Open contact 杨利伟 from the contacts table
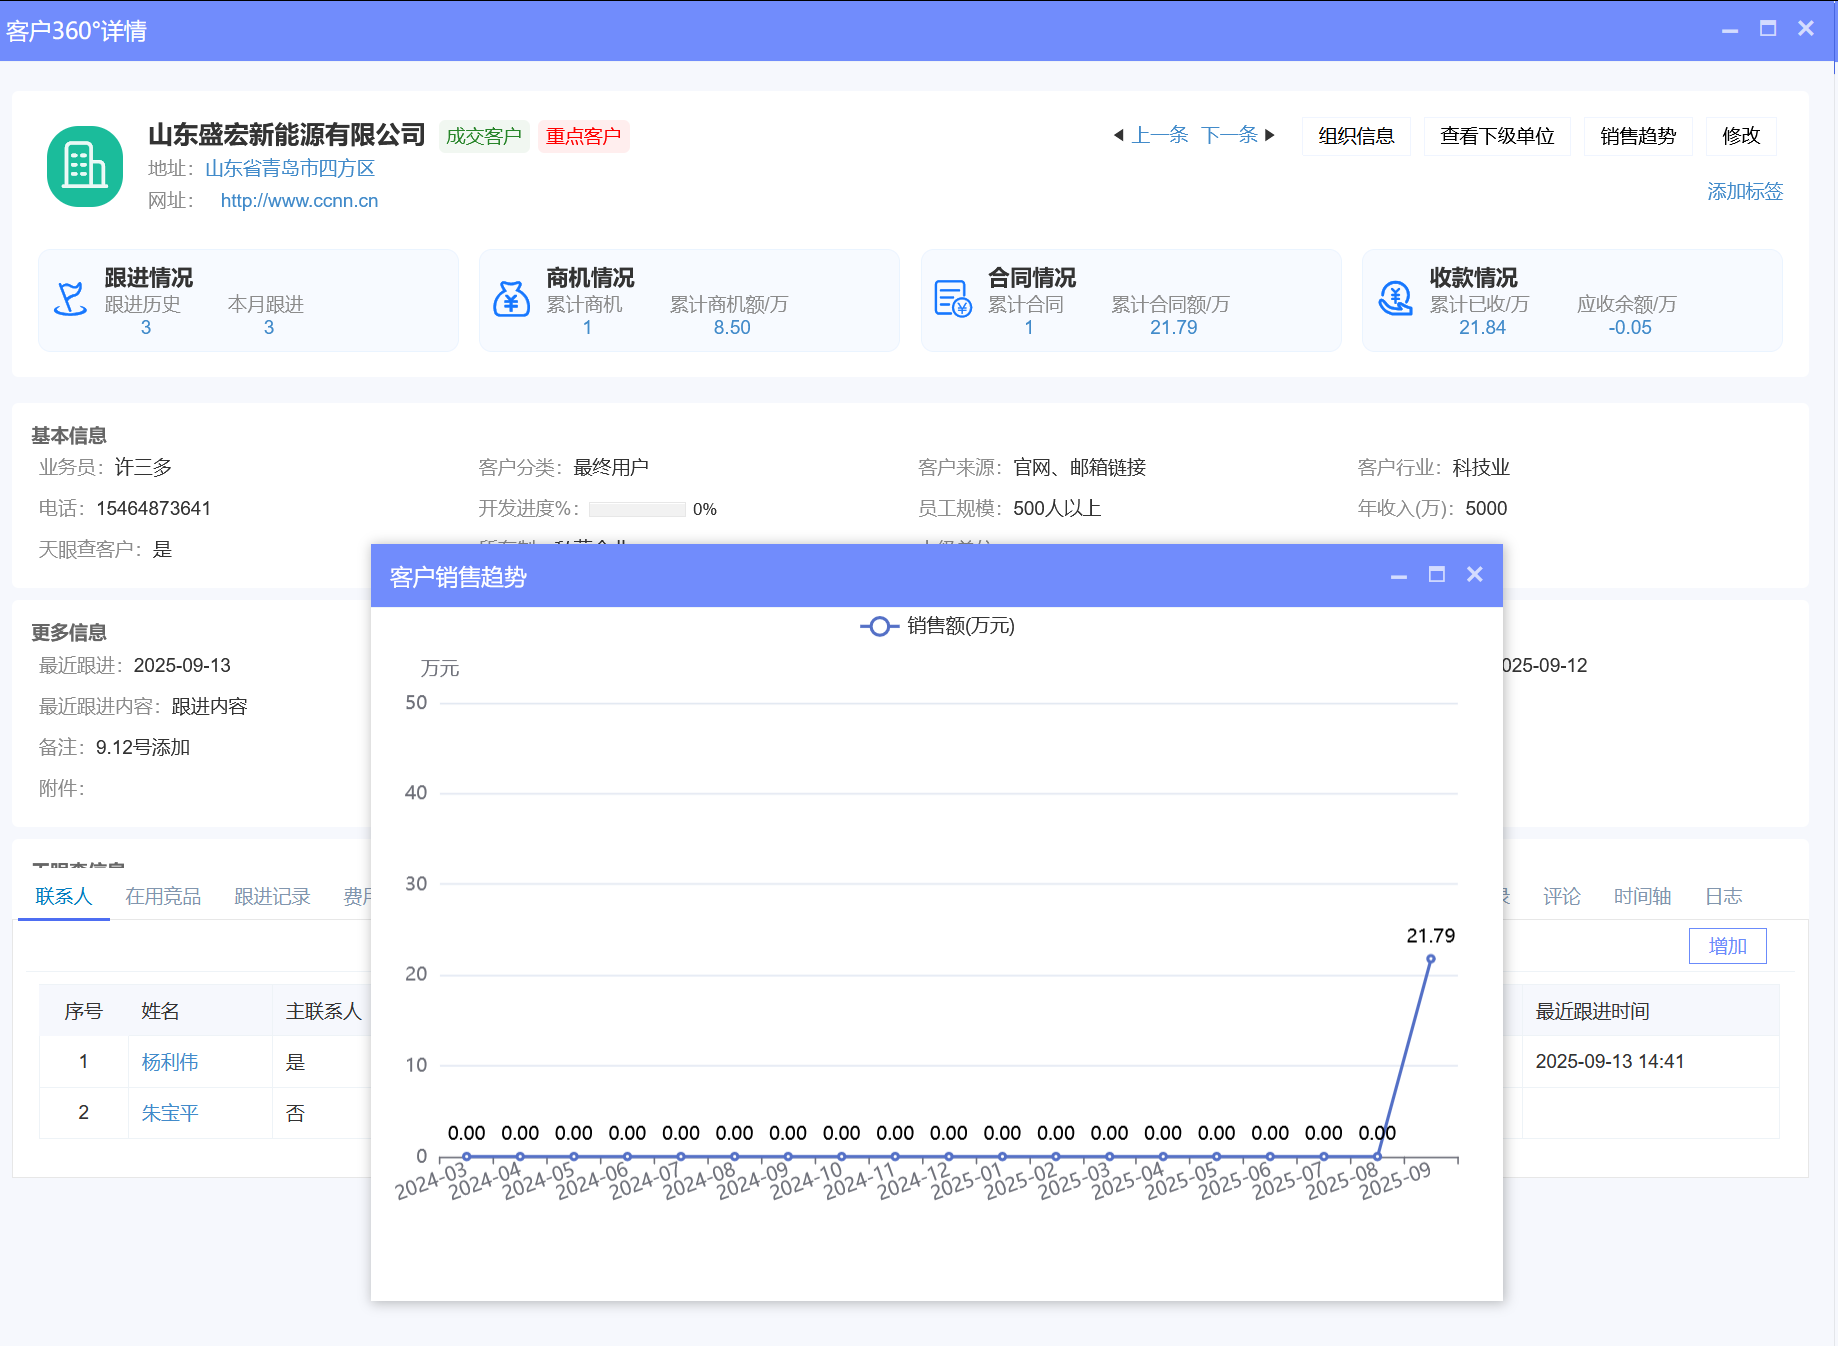The image size is (1838, 1346). pos(169,1062)
